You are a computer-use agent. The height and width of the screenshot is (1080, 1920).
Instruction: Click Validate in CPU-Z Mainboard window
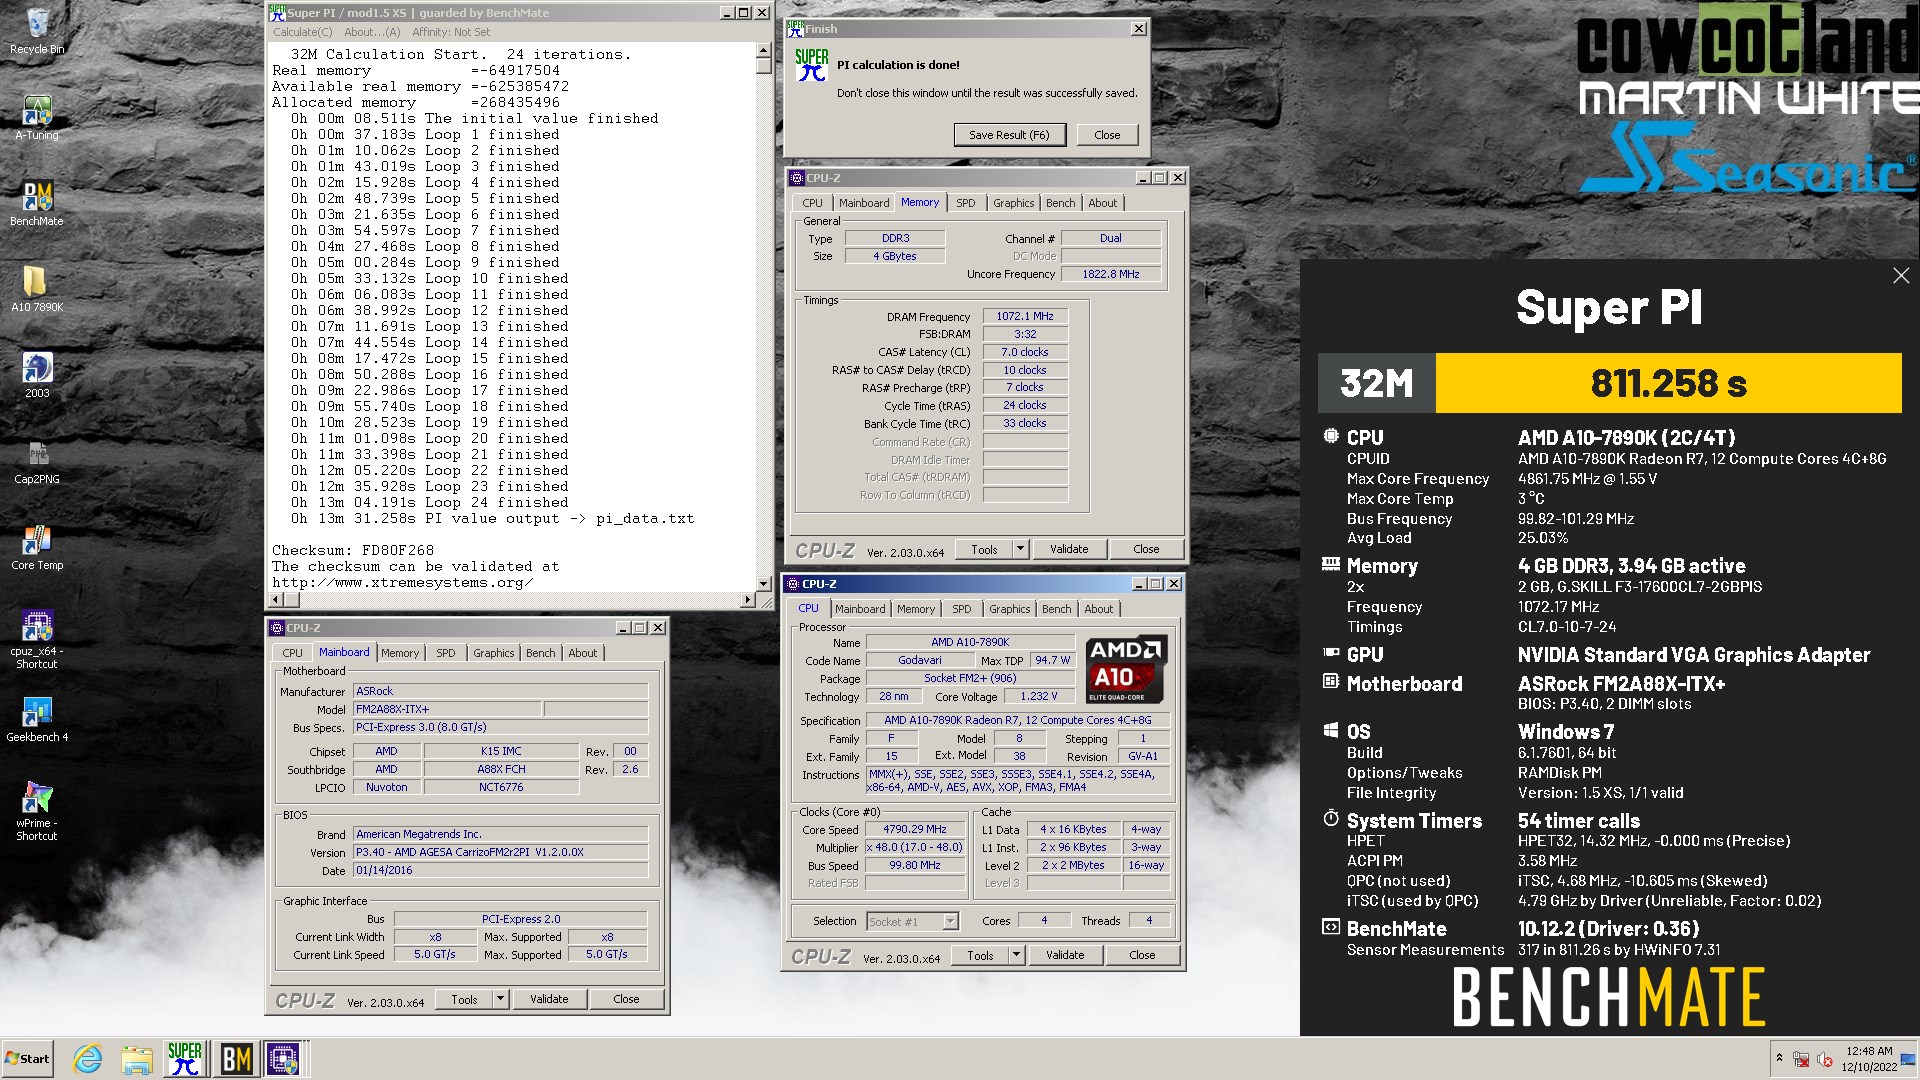549,999
